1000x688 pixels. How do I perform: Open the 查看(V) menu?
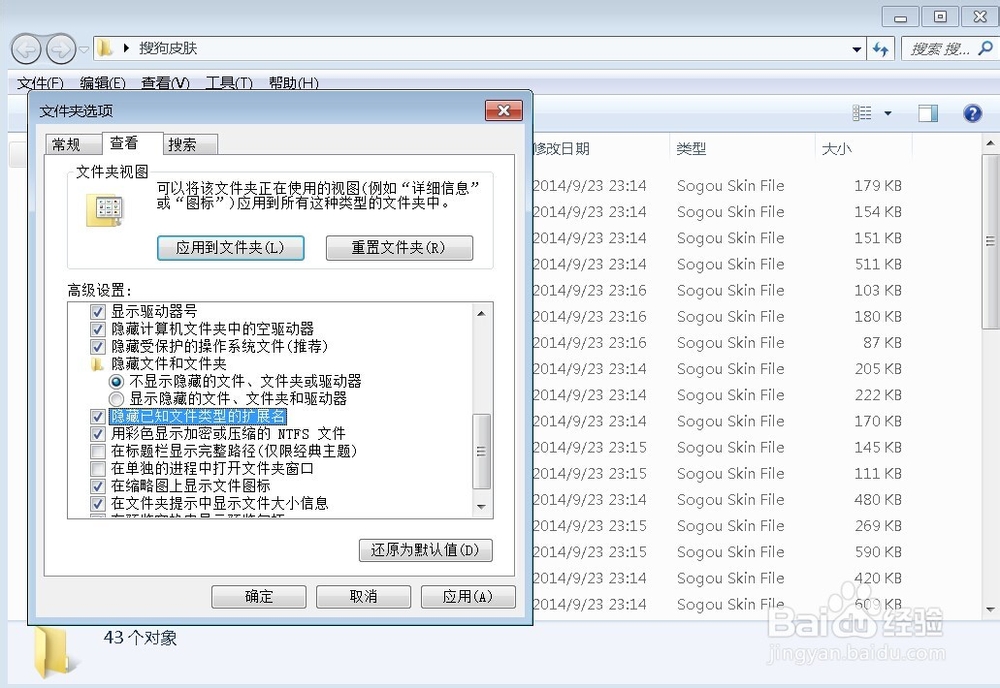pyautogui.click(x=165, y=83)
